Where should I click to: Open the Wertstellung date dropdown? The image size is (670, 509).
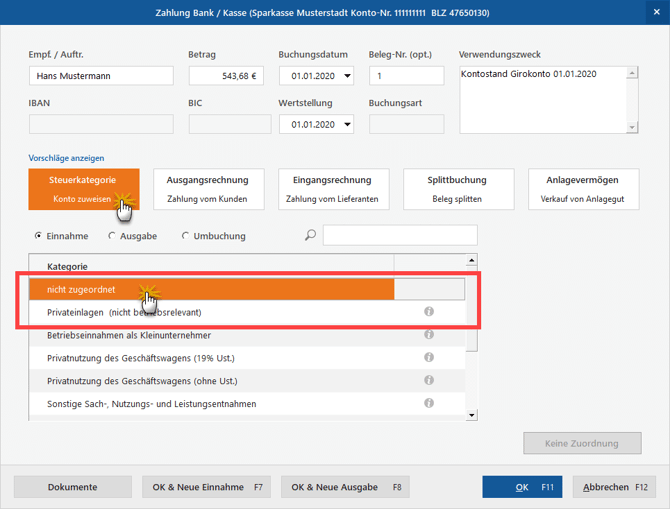coord(346,125)
